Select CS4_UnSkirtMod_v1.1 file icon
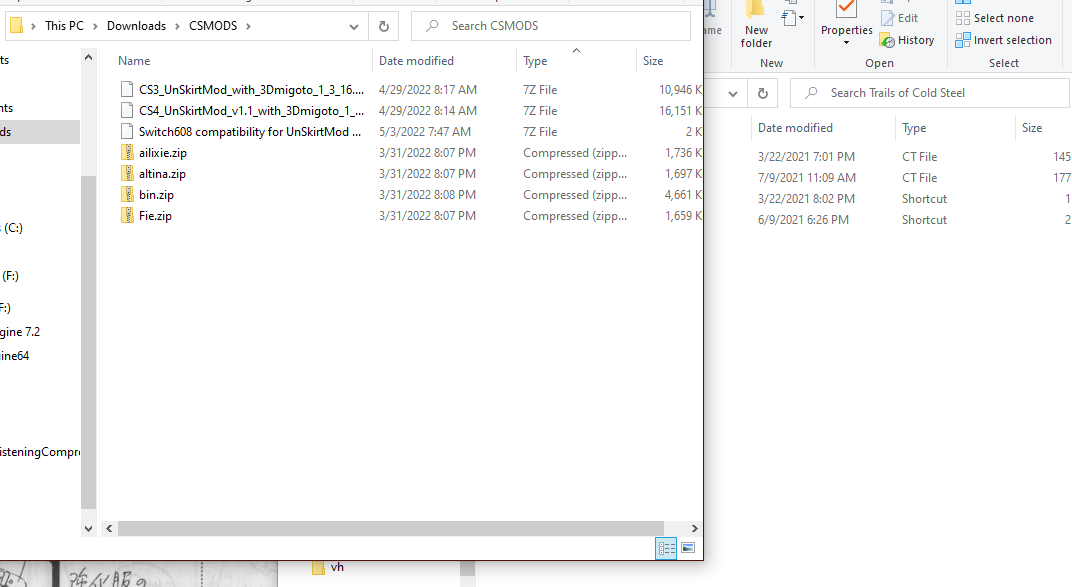Screen dimensions: 1072x587 126,111
